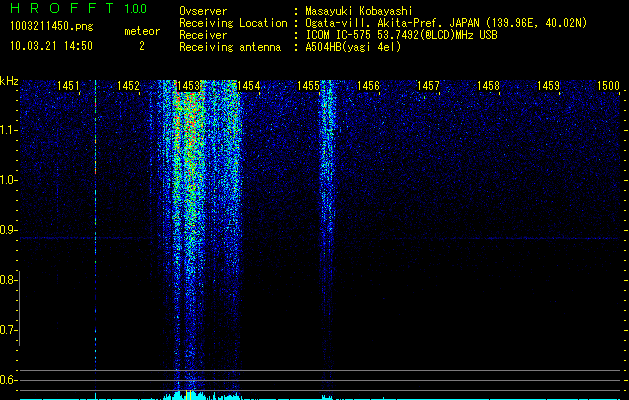Click the narrow meteor echo after 1455

pos(328,233)
